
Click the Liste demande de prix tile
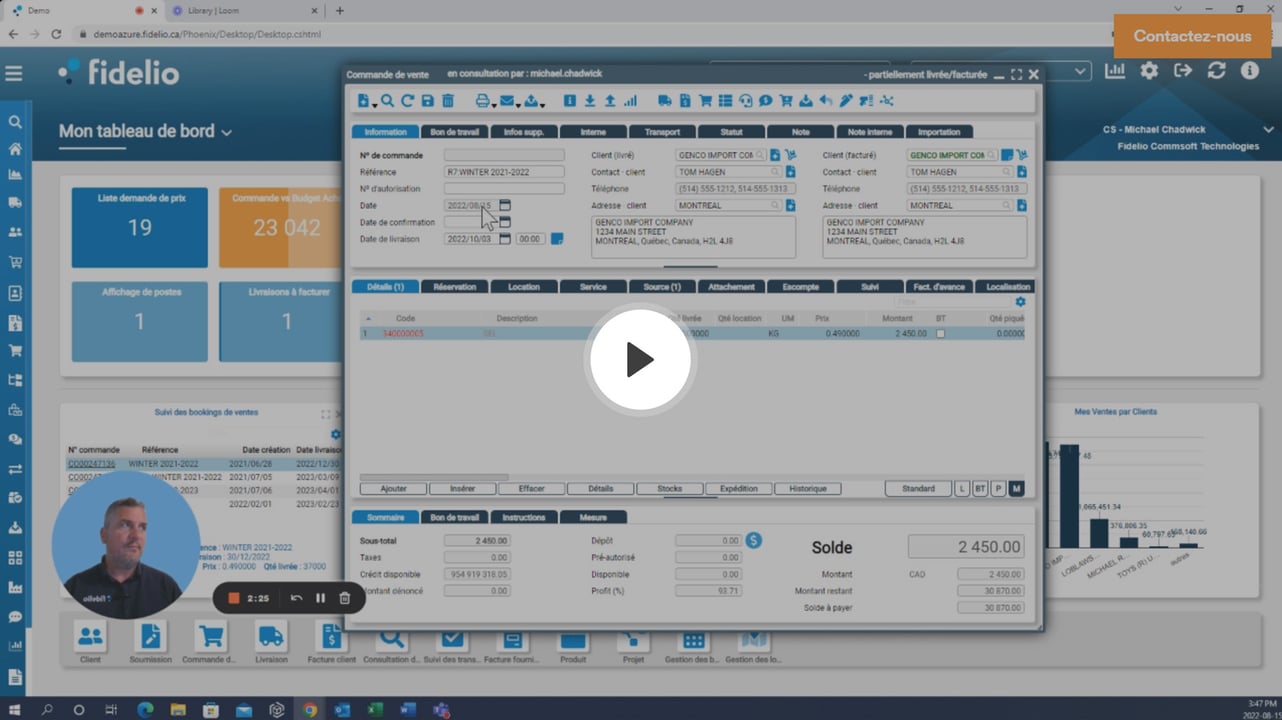[x=140, y=227]
